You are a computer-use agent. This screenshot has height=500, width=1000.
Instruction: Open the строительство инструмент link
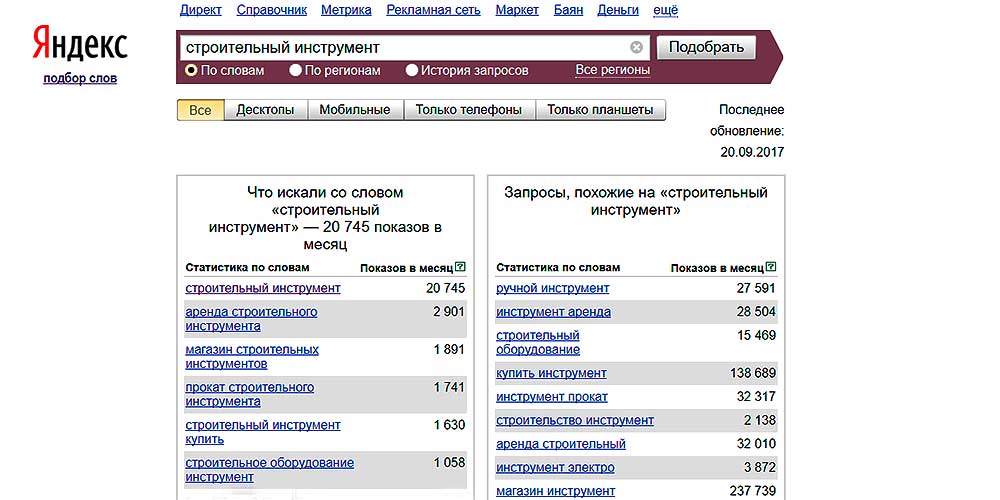575,420
